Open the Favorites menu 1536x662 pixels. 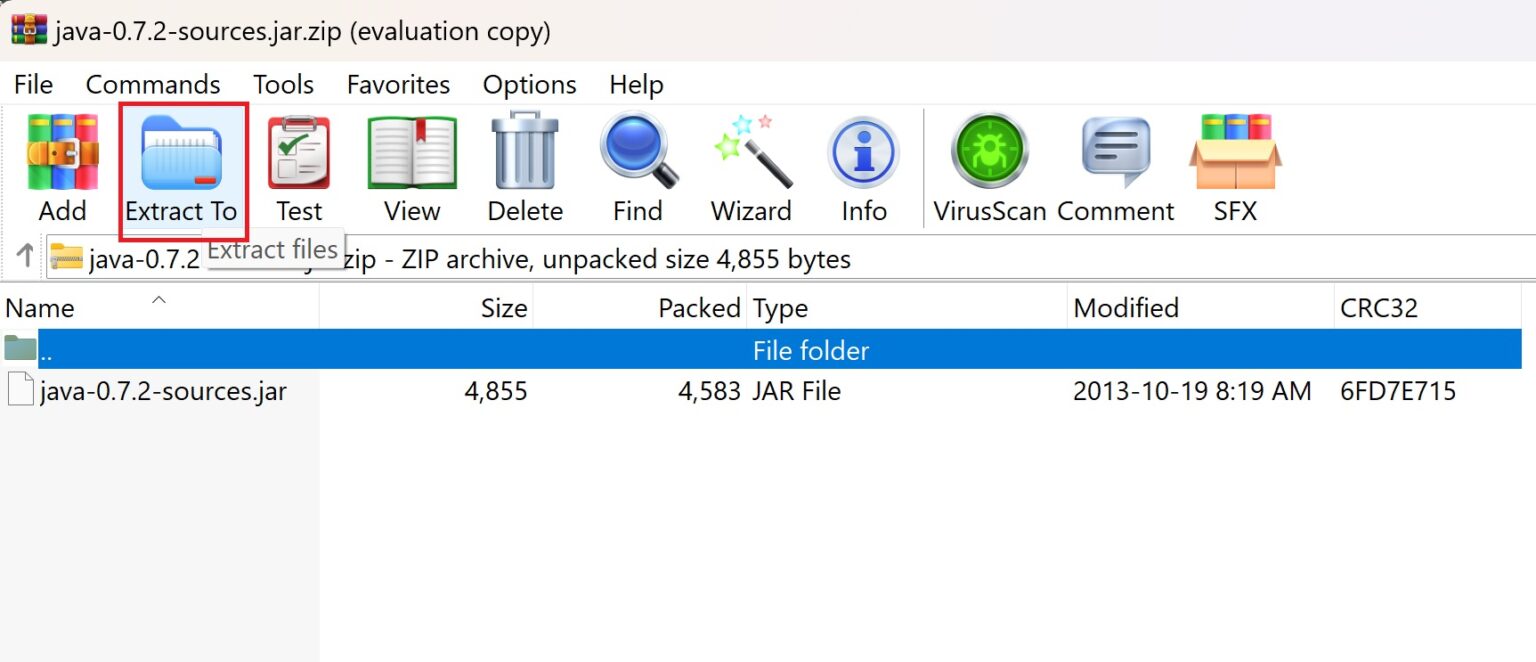[x=398, y=85]
